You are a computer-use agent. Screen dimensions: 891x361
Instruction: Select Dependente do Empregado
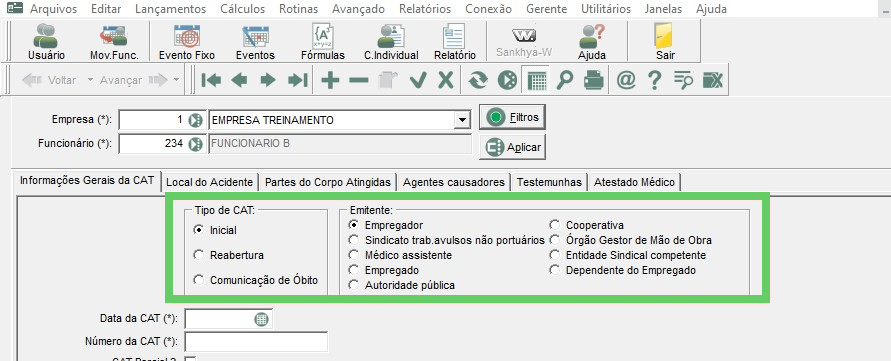pos(622,270)
